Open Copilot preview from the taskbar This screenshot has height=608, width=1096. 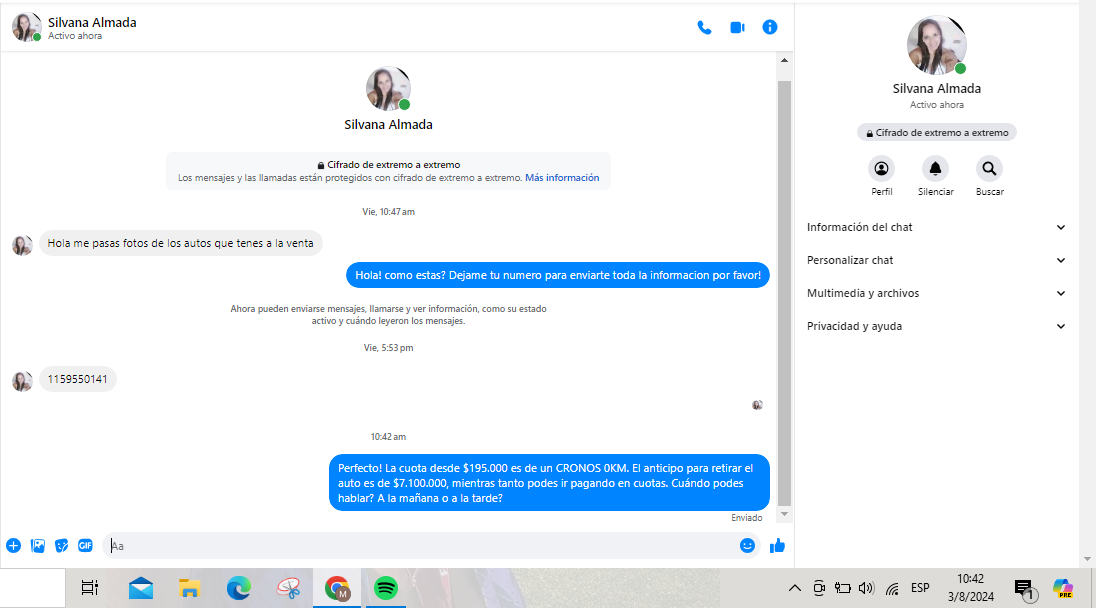(x=1062, y=588)
